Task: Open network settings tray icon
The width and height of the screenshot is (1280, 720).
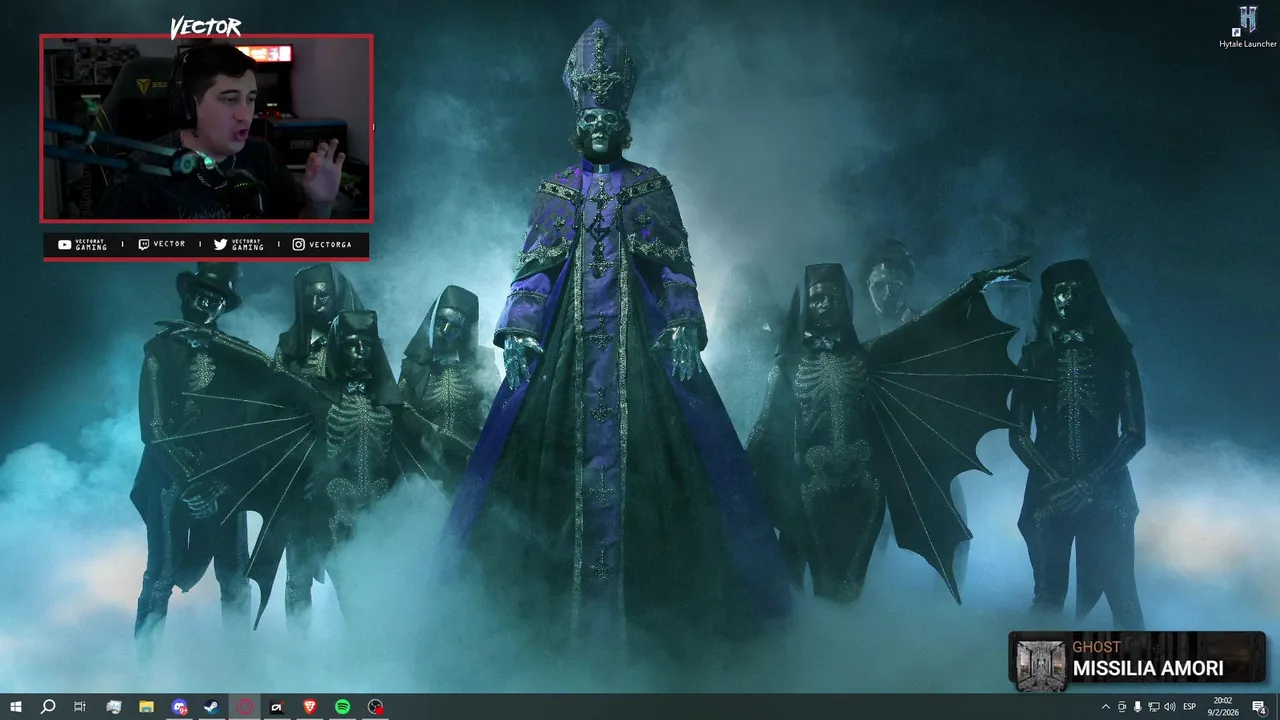Action: coord(1154,707)
